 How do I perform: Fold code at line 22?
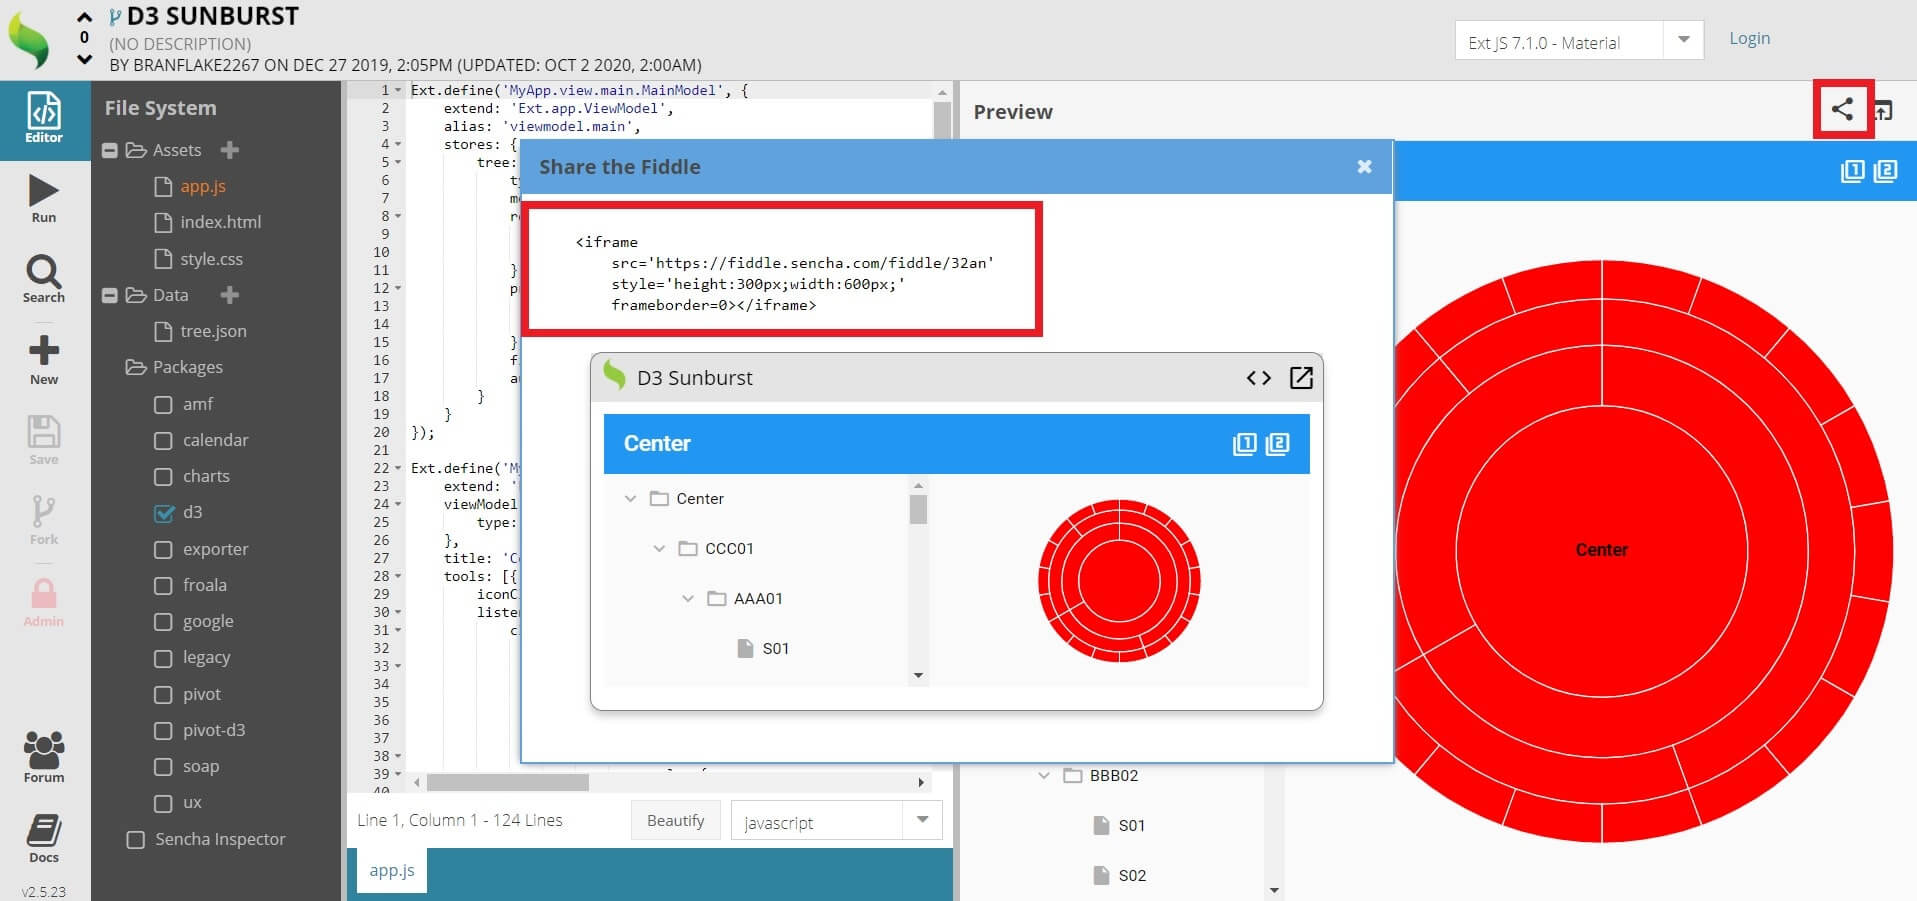(x=398, y=468)
